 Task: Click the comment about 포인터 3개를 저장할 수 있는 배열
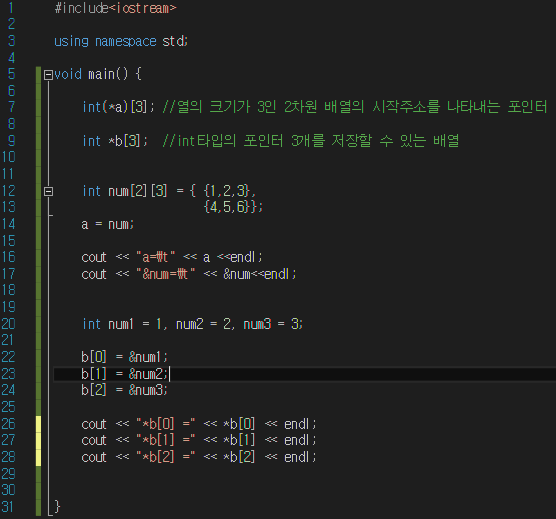click(x=311, y=141)
